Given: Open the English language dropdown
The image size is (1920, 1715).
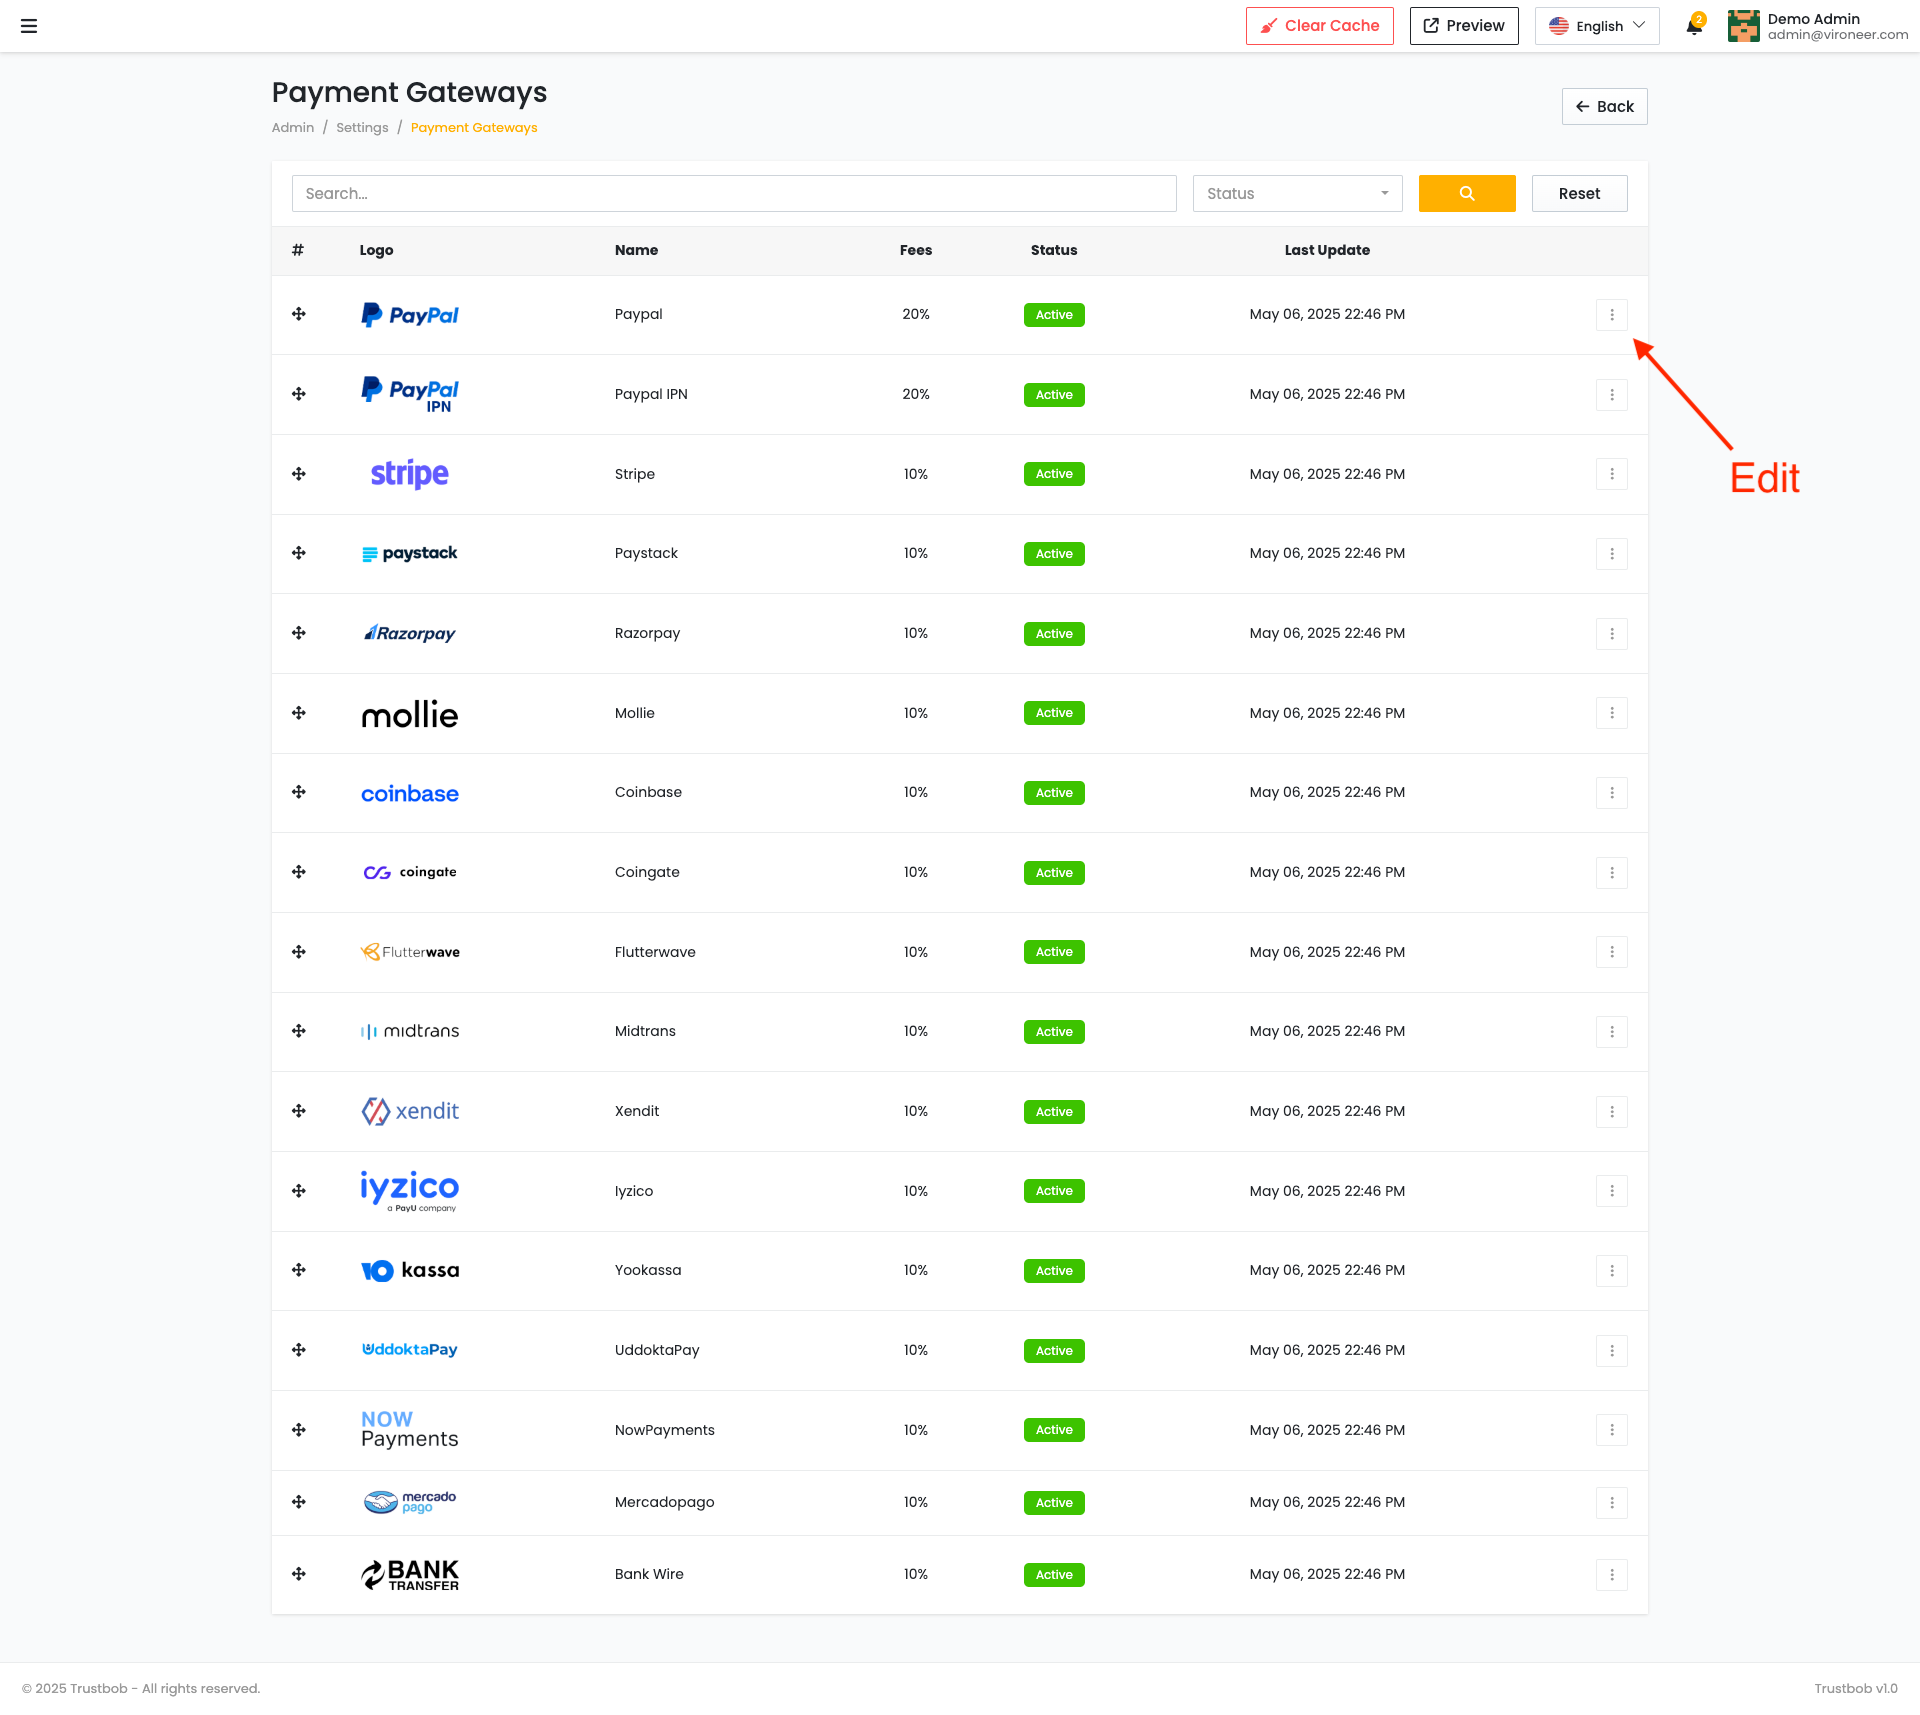Looking at the screenshot, I should click(1597, 26).
